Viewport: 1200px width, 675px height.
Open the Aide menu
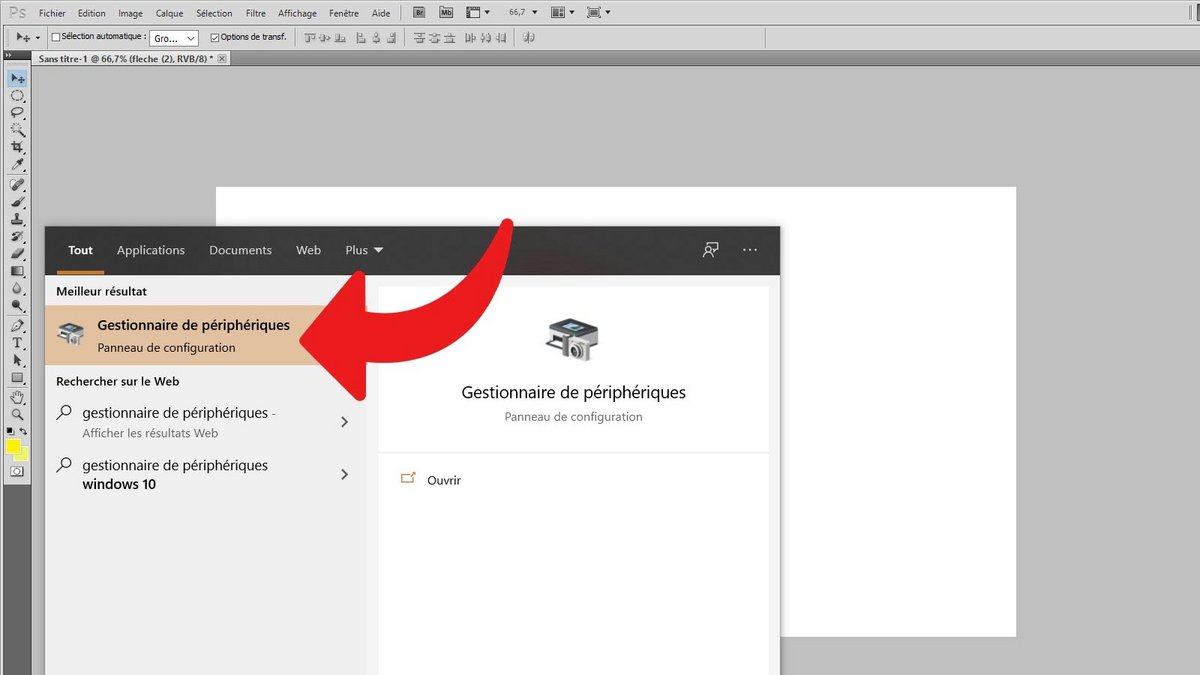(381, 13)
